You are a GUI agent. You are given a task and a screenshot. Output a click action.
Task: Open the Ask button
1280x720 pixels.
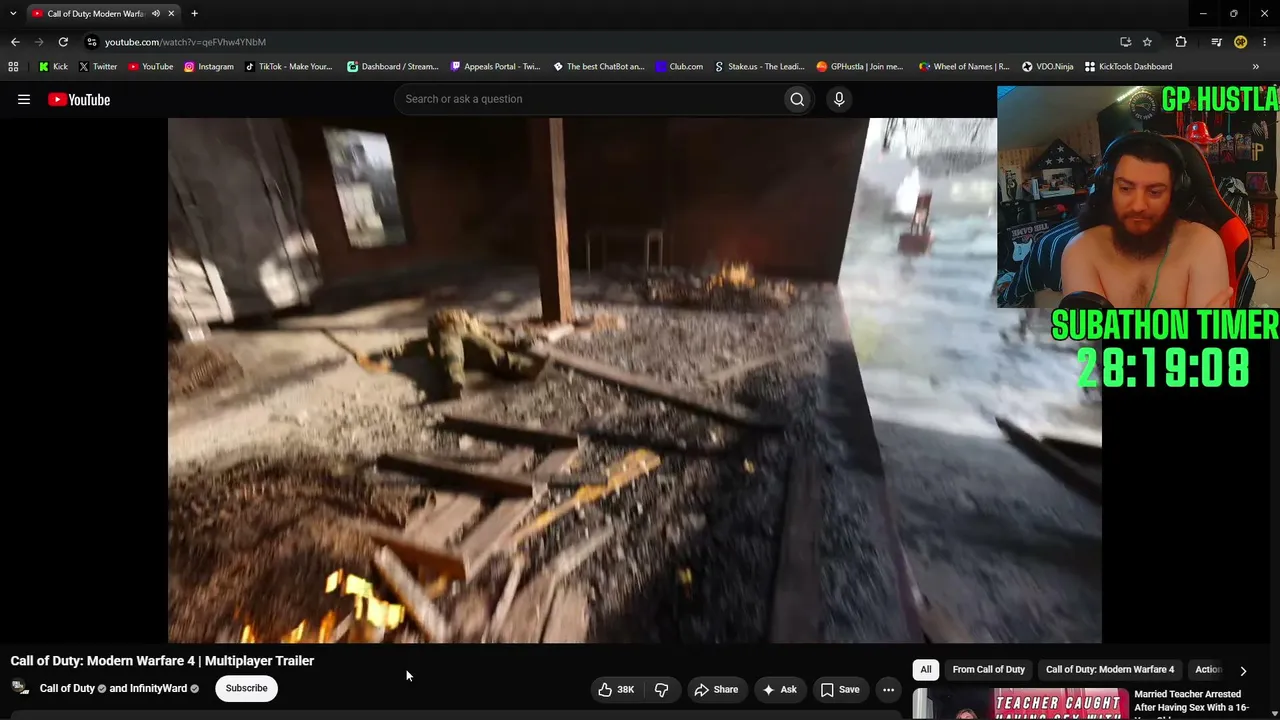(x=780, y=689)
